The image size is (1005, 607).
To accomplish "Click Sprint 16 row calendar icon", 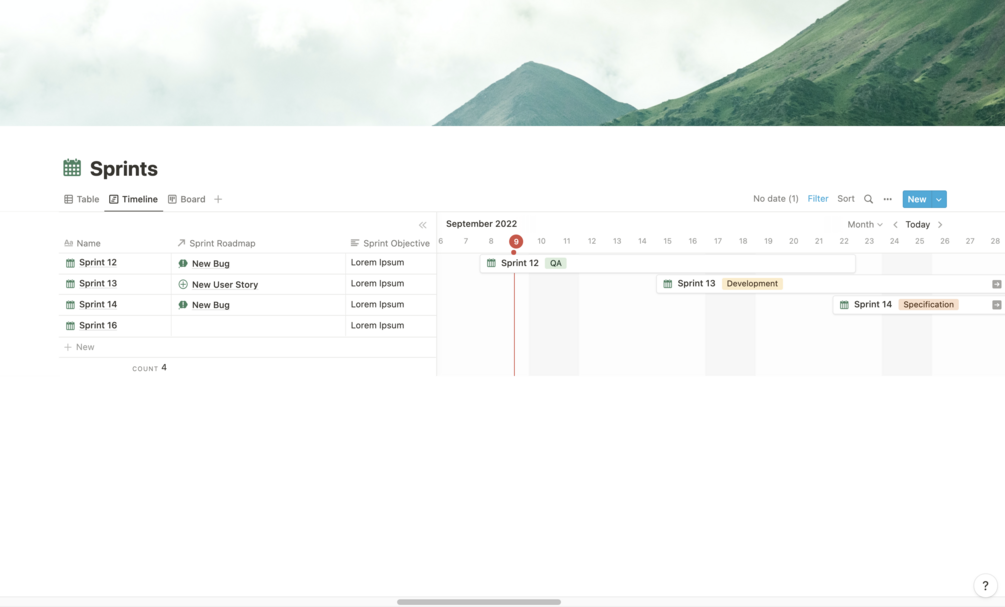I will 71,326.
